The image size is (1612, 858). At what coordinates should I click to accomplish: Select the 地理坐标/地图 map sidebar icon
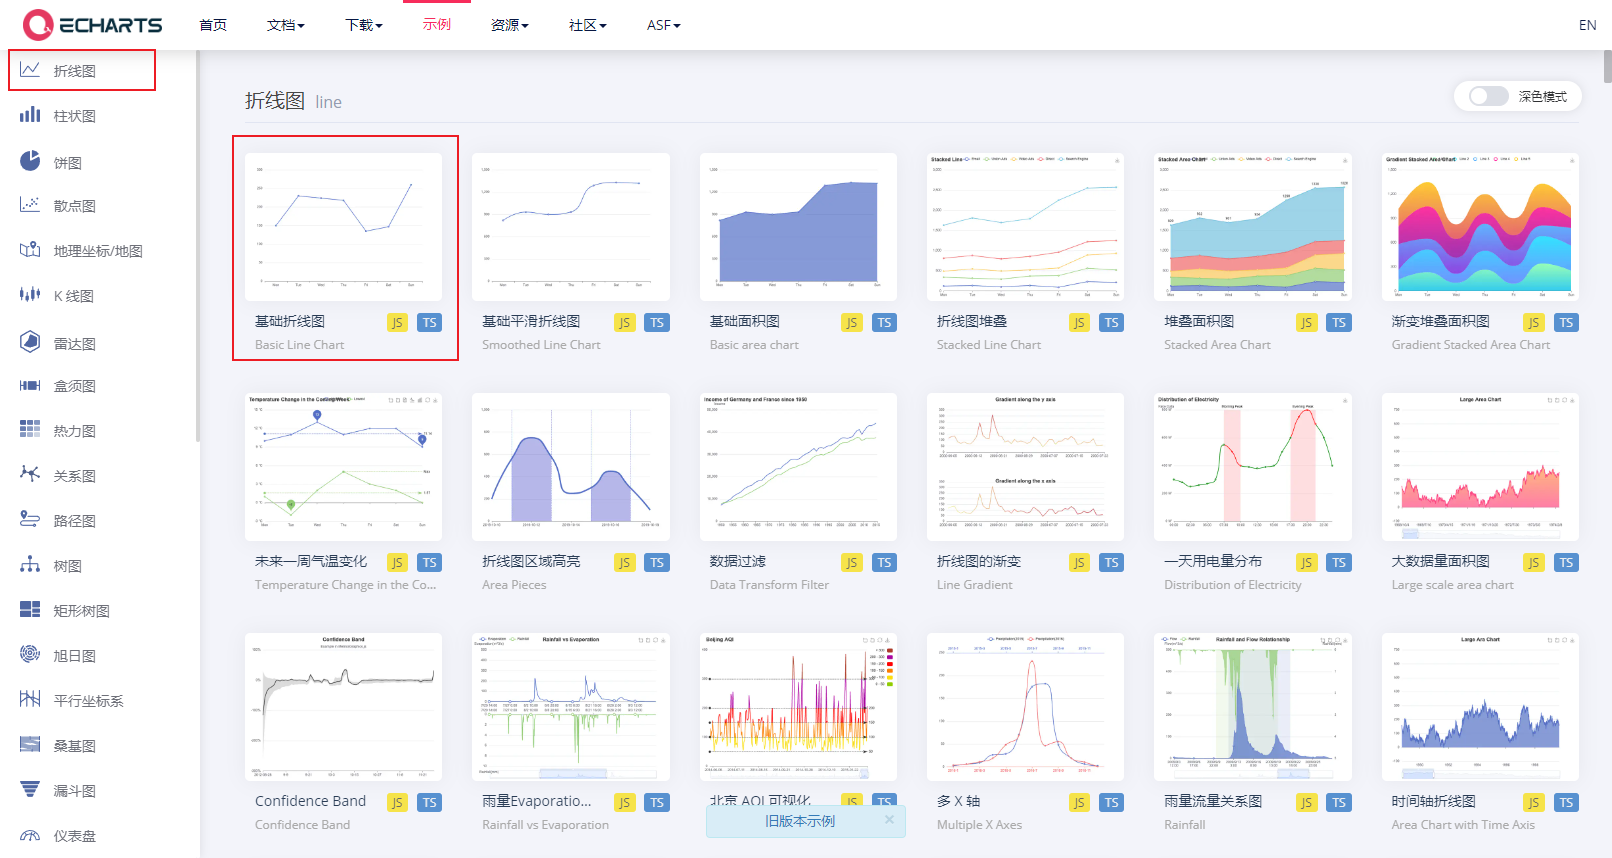point(30,250)
